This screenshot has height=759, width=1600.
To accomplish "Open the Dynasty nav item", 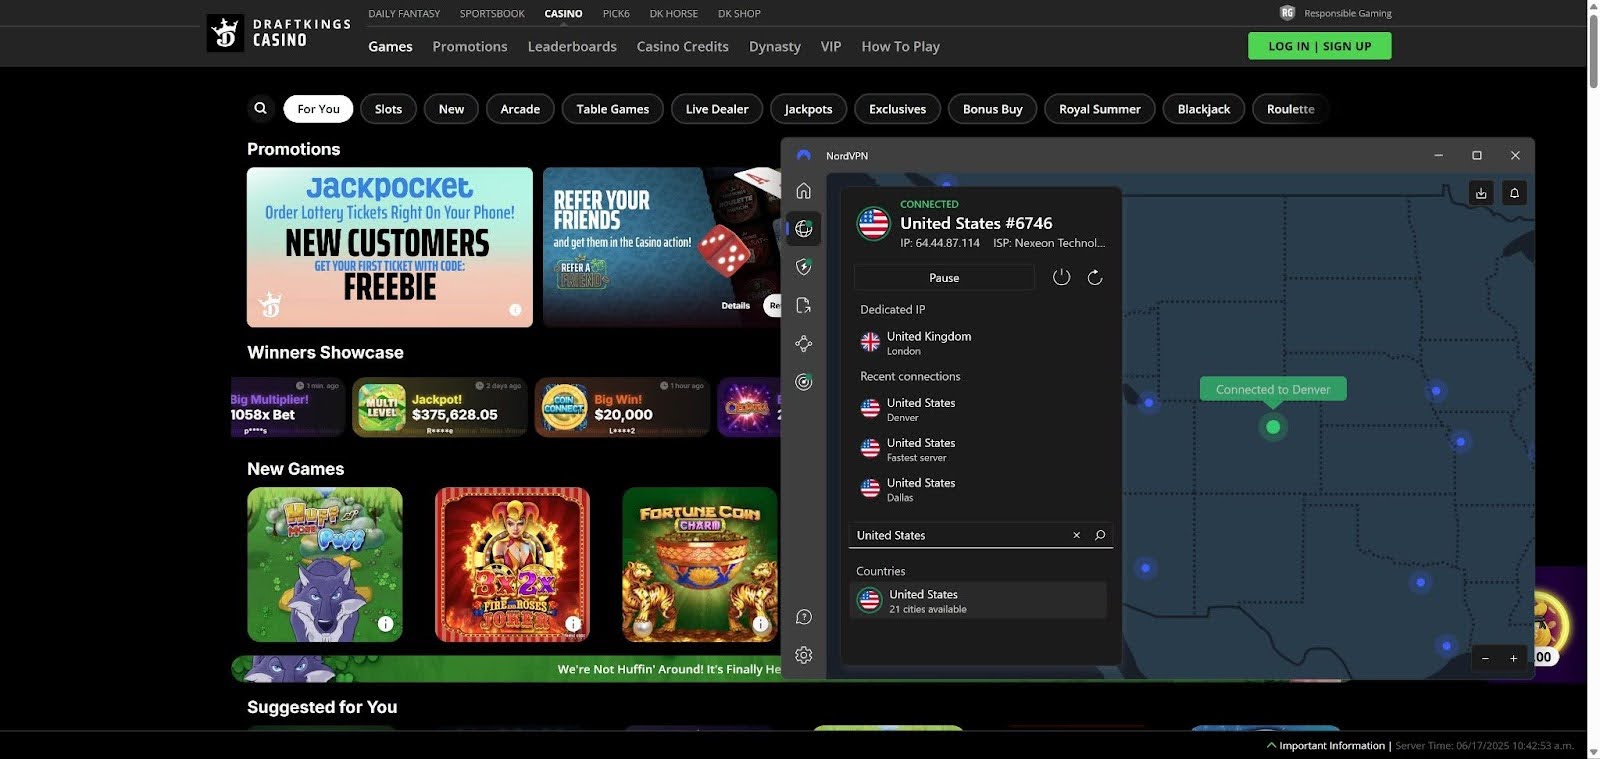I will pos(775,46).
